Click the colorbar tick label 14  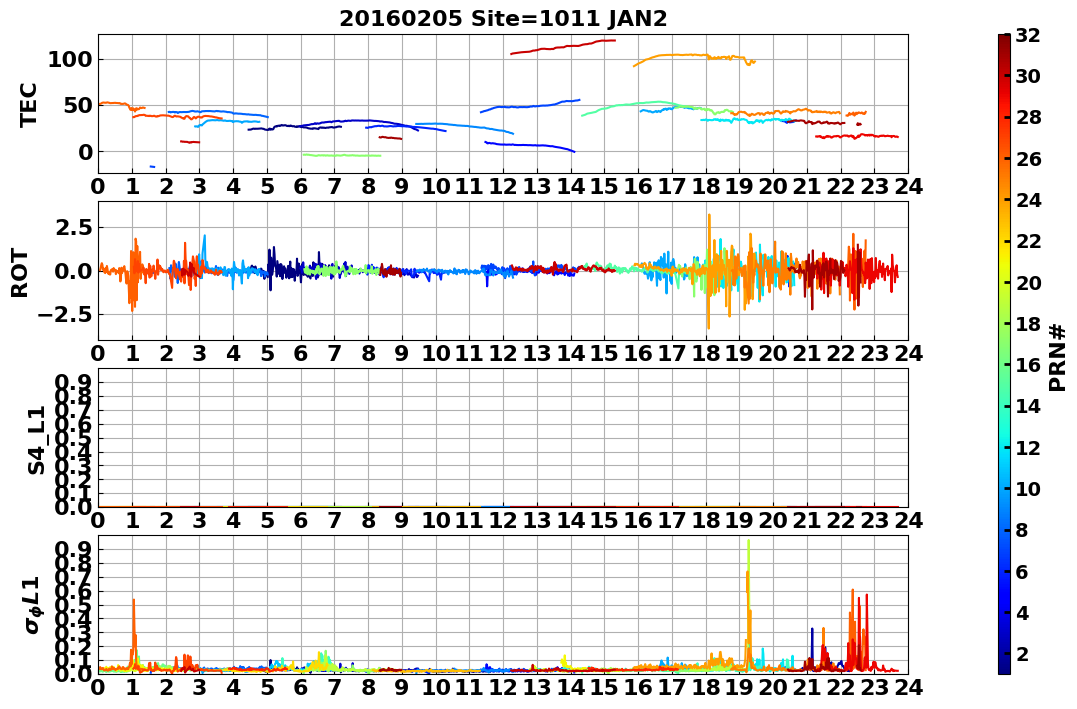1027,406
